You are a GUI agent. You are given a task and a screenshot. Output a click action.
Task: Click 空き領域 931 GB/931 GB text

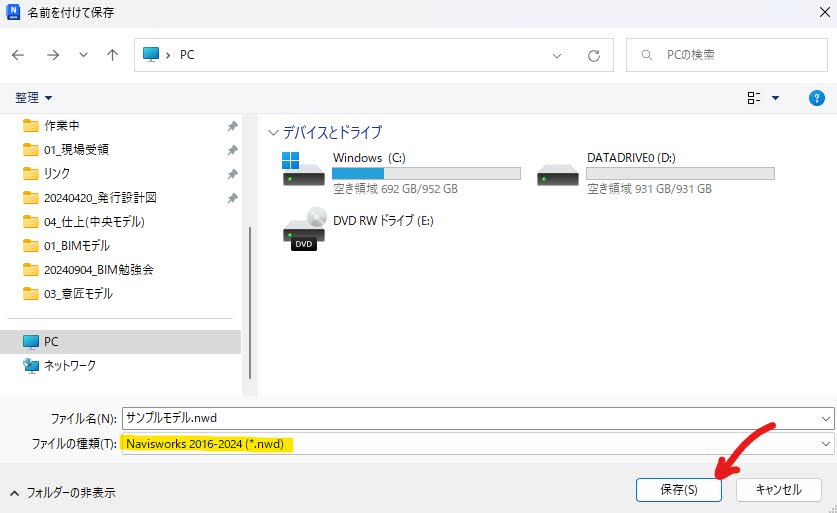click(649, 188)
